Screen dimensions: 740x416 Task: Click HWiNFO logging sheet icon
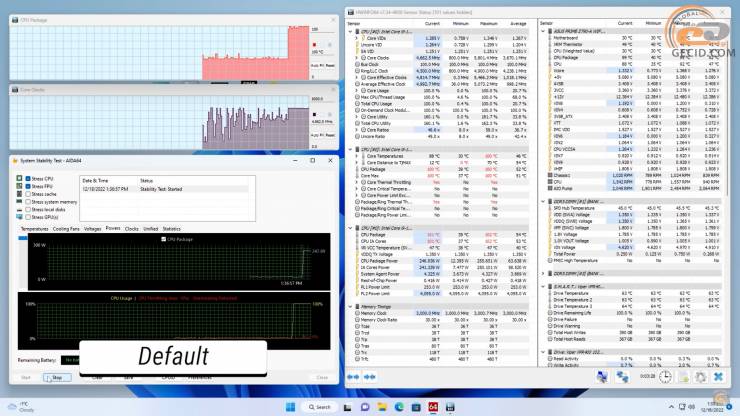tap(684, 376)
